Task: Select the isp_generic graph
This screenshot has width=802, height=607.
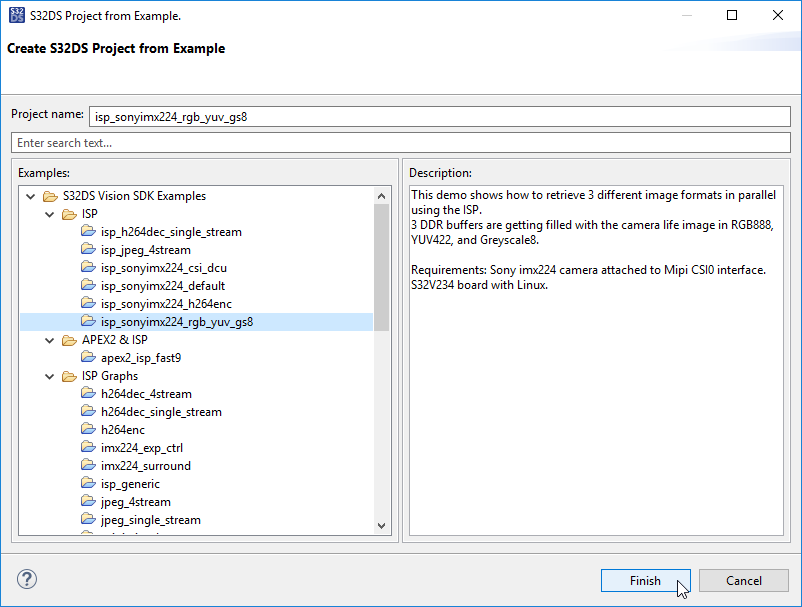Action: 130,484
